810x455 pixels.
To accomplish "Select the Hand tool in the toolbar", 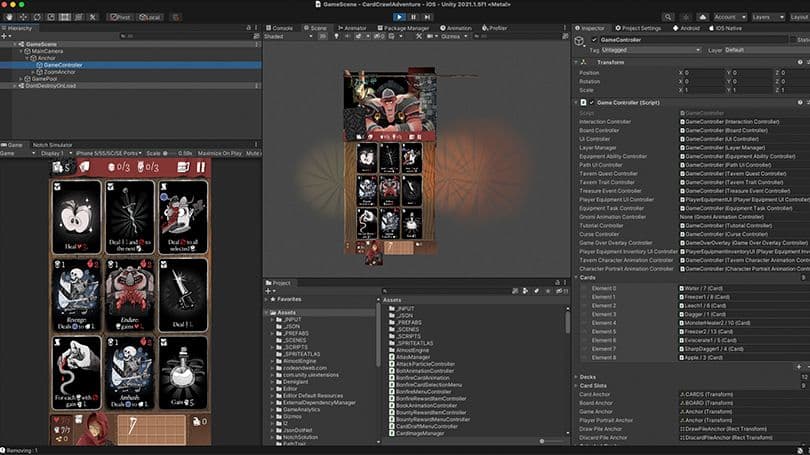I will (x=9, y=17).
